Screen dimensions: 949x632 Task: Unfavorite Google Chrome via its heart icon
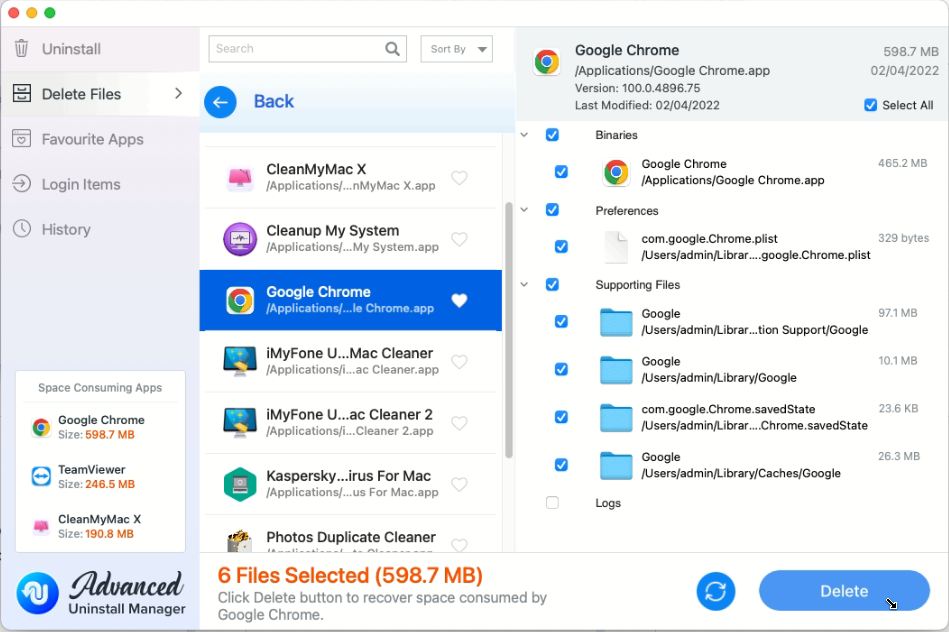459,300
